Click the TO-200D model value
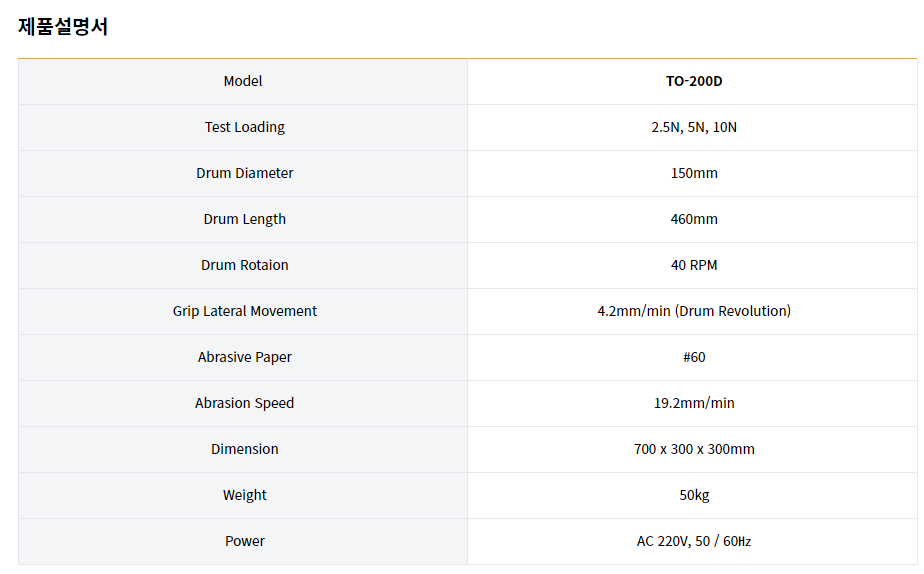The image size is (924, 574). [693, 81]
